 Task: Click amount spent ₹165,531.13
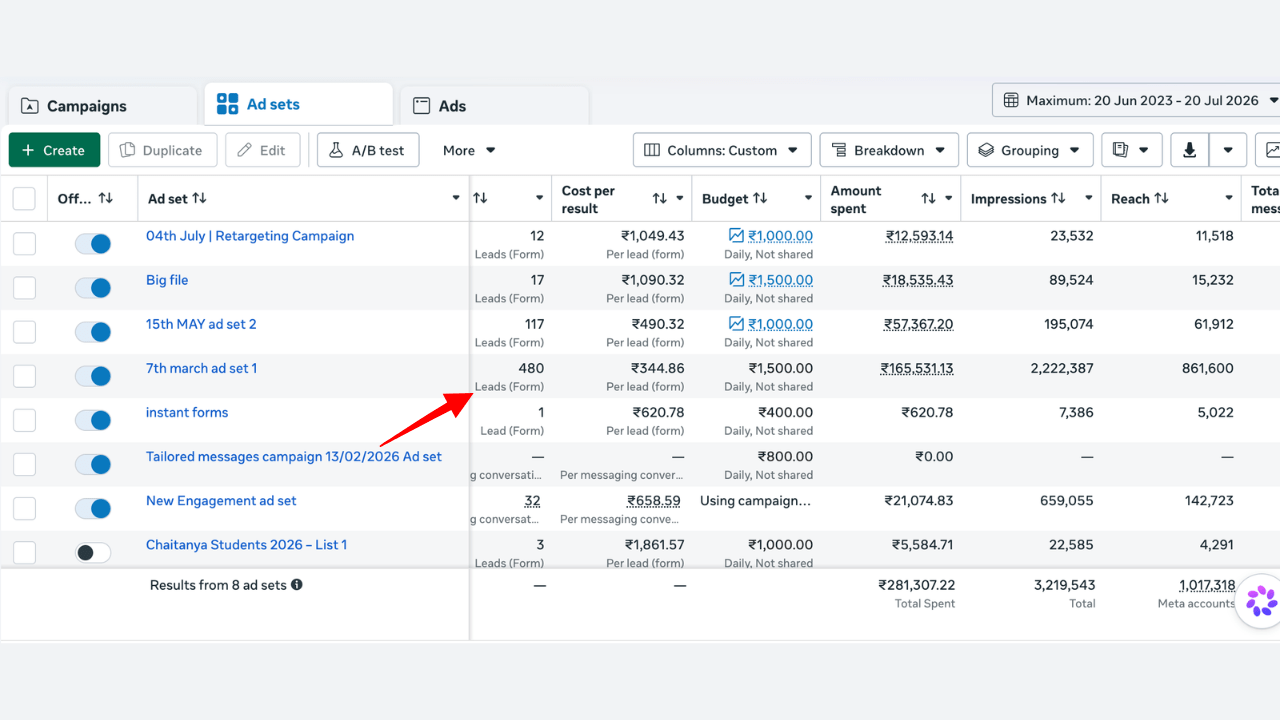pyautogui.click(x=918, y=368)
